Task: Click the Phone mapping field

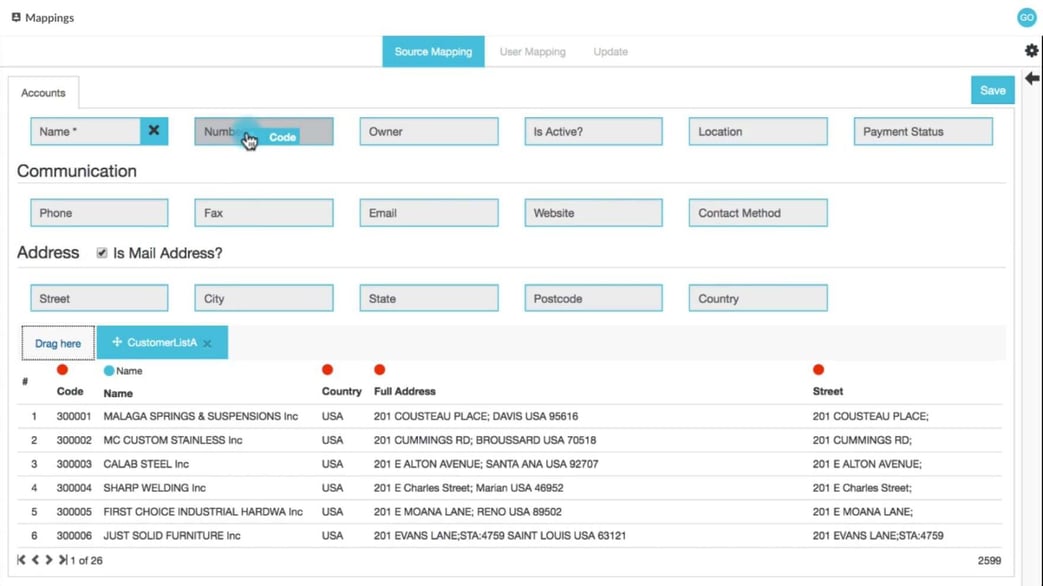Action: coord(99,213)
